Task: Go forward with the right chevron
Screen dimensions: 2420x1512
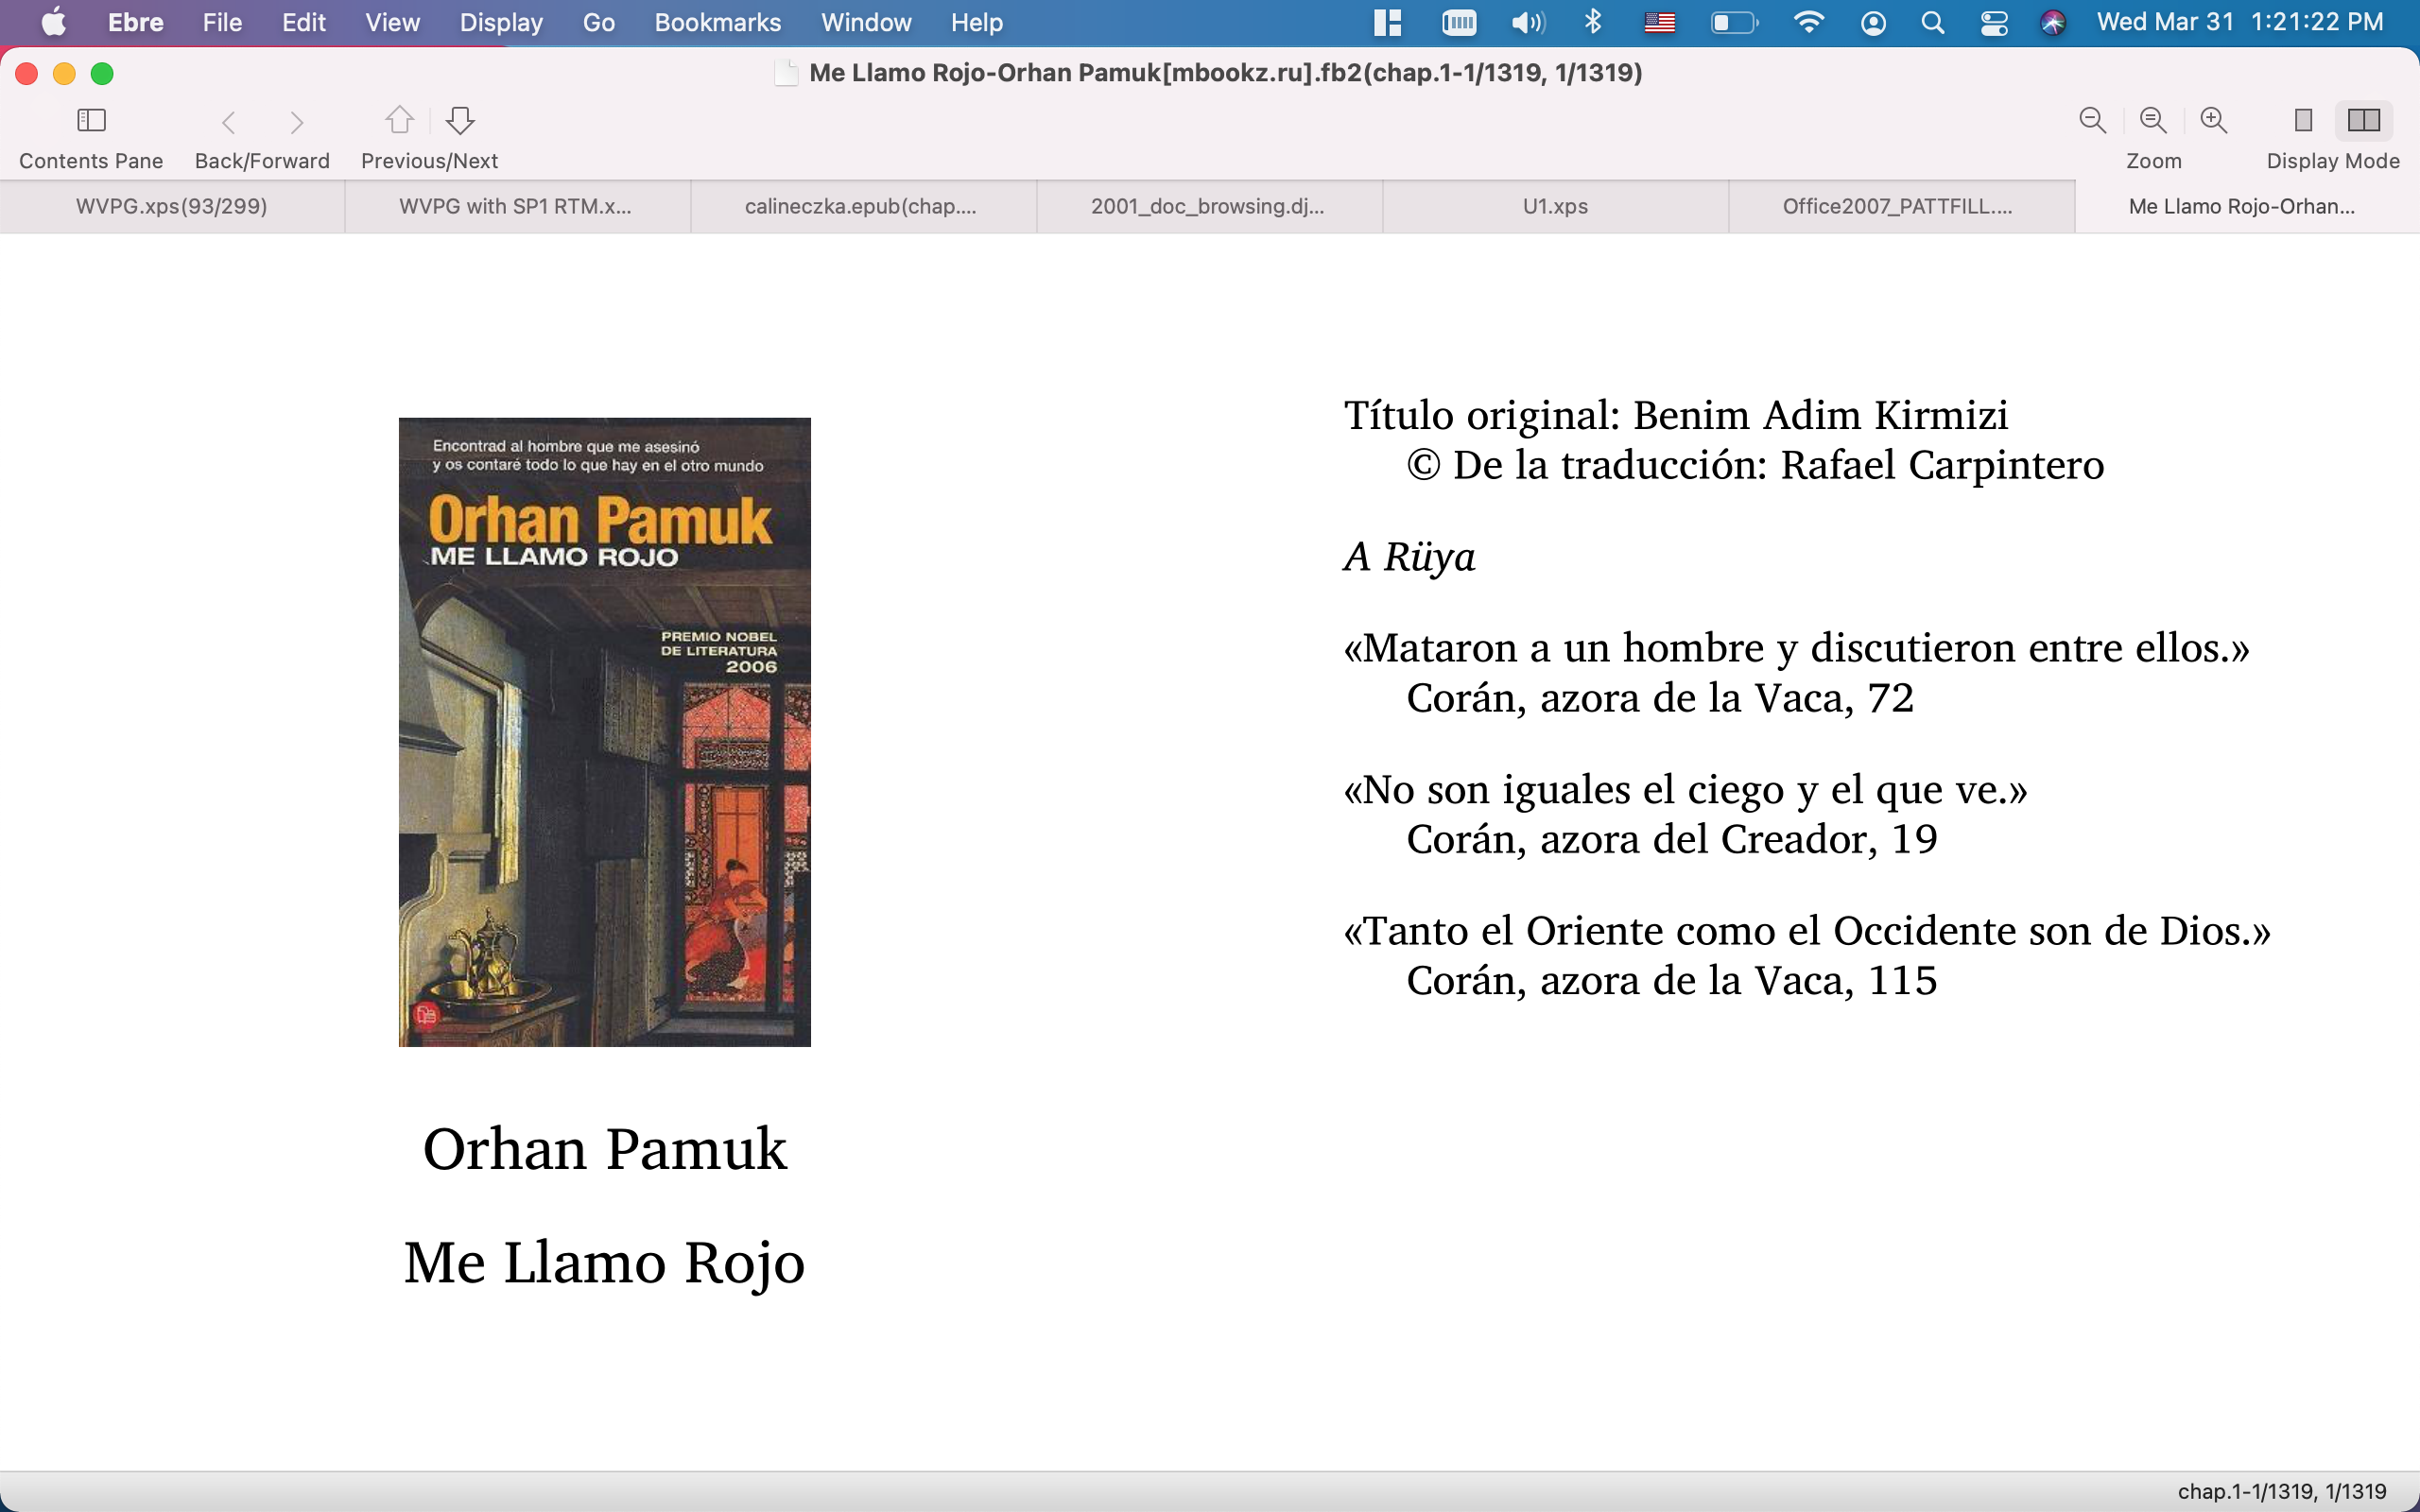Action: (296, 123)
